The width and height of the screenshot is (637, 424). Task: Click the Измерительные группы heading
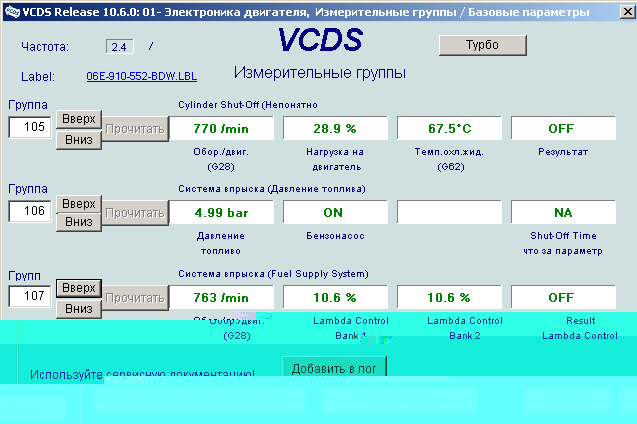point(320,73)
